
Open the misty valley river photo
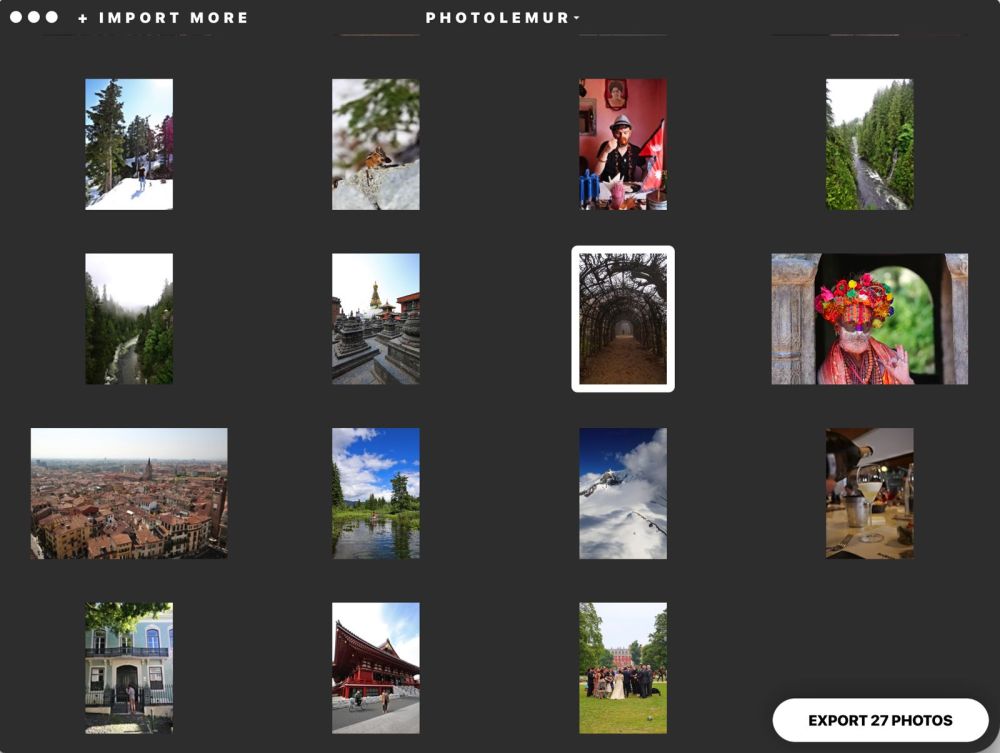129,319
